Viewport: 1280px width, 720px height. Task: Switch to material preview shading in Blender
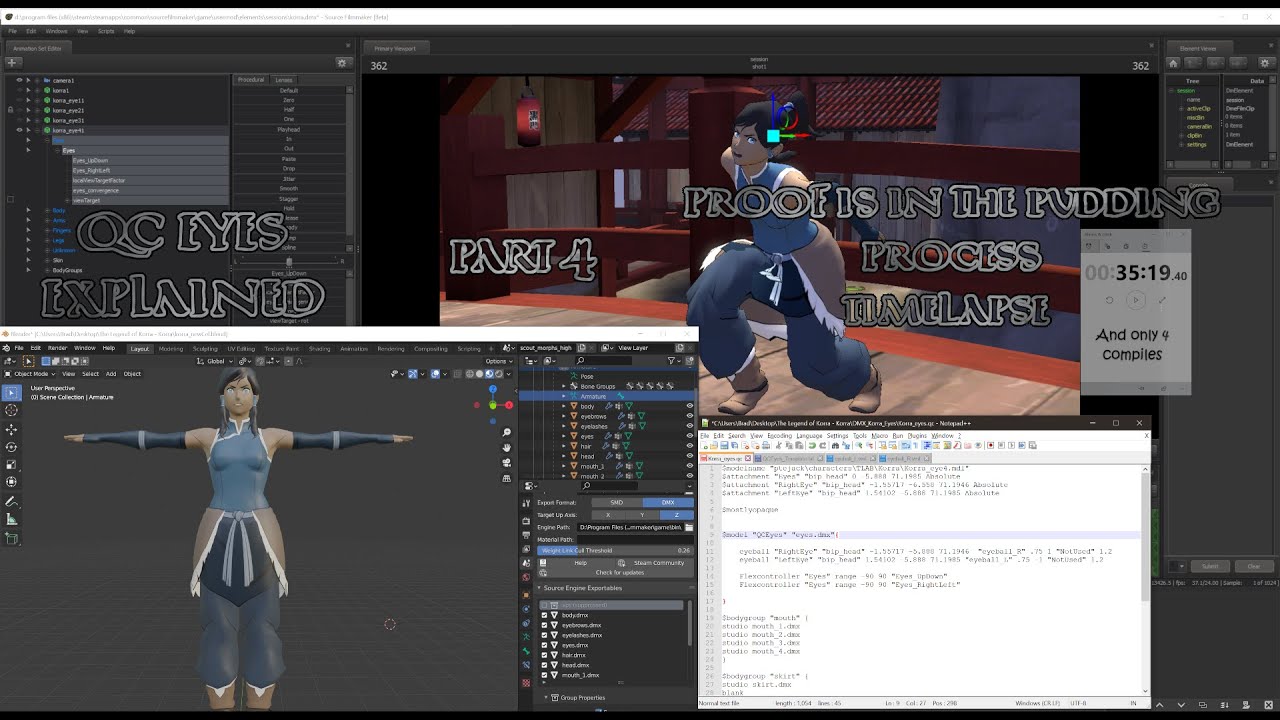pyautogui.click(x=490, y=373)
